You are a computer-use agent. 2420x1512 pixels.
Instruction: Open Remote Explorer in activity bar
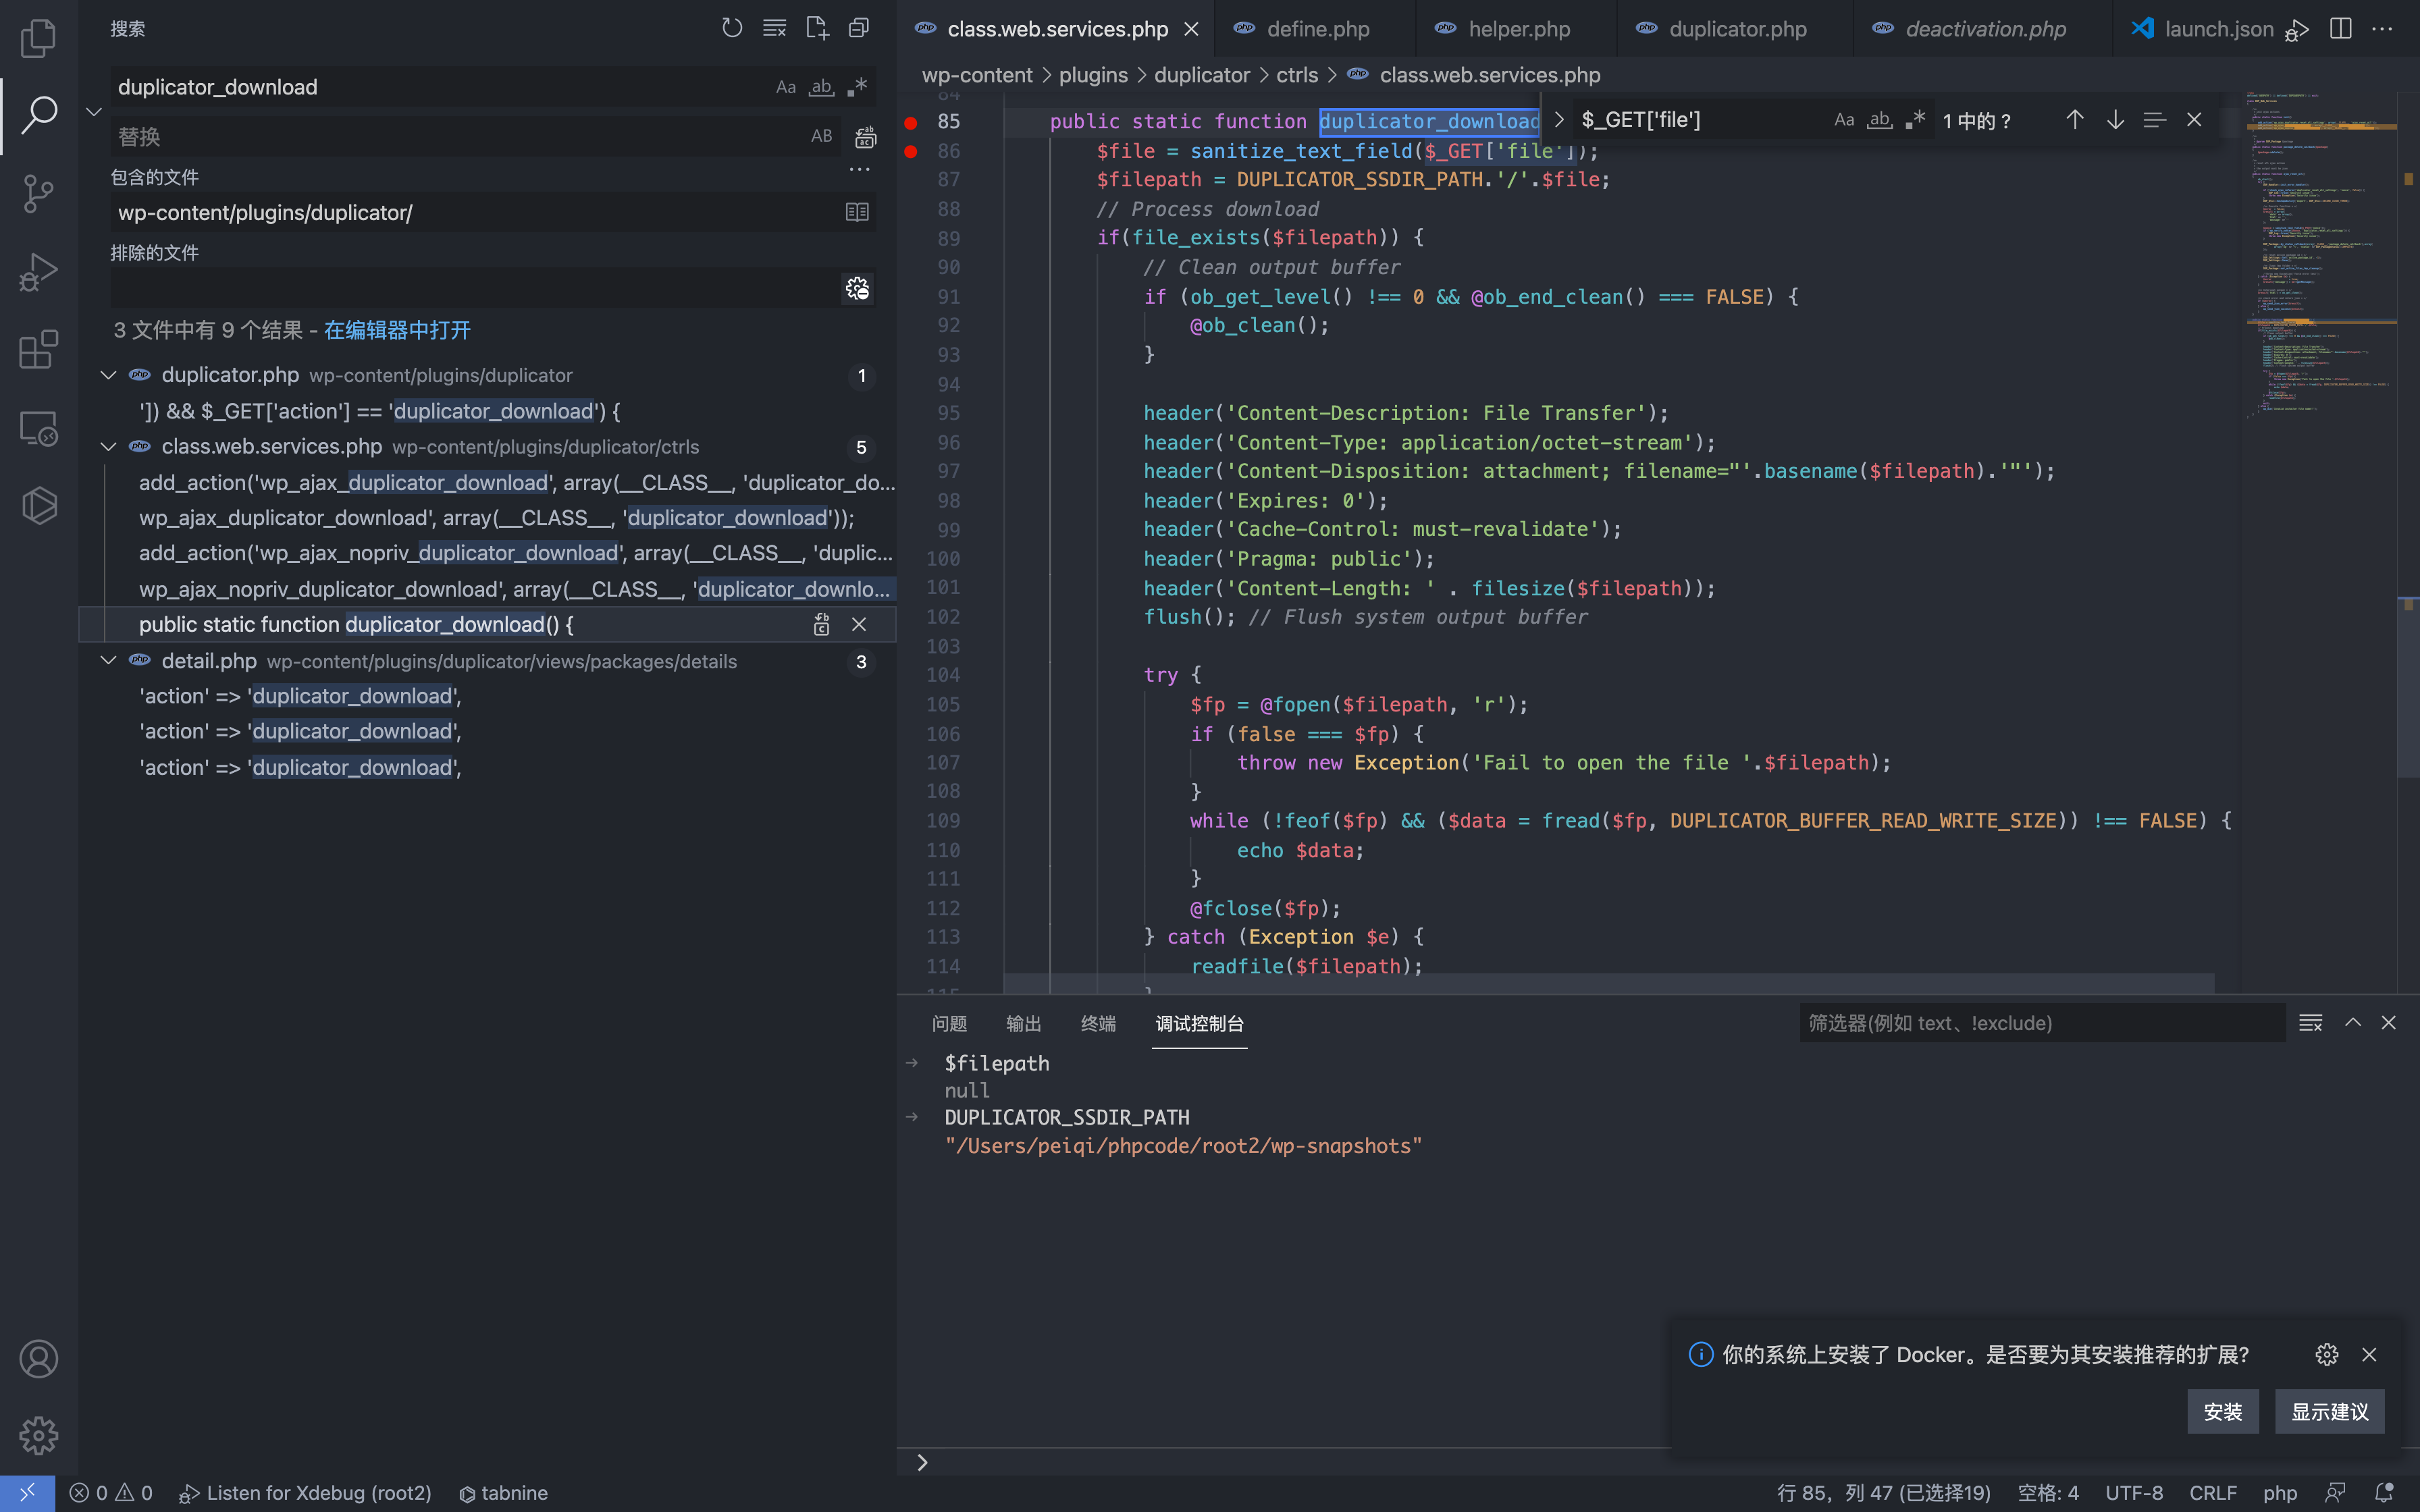tap(38, 428)
